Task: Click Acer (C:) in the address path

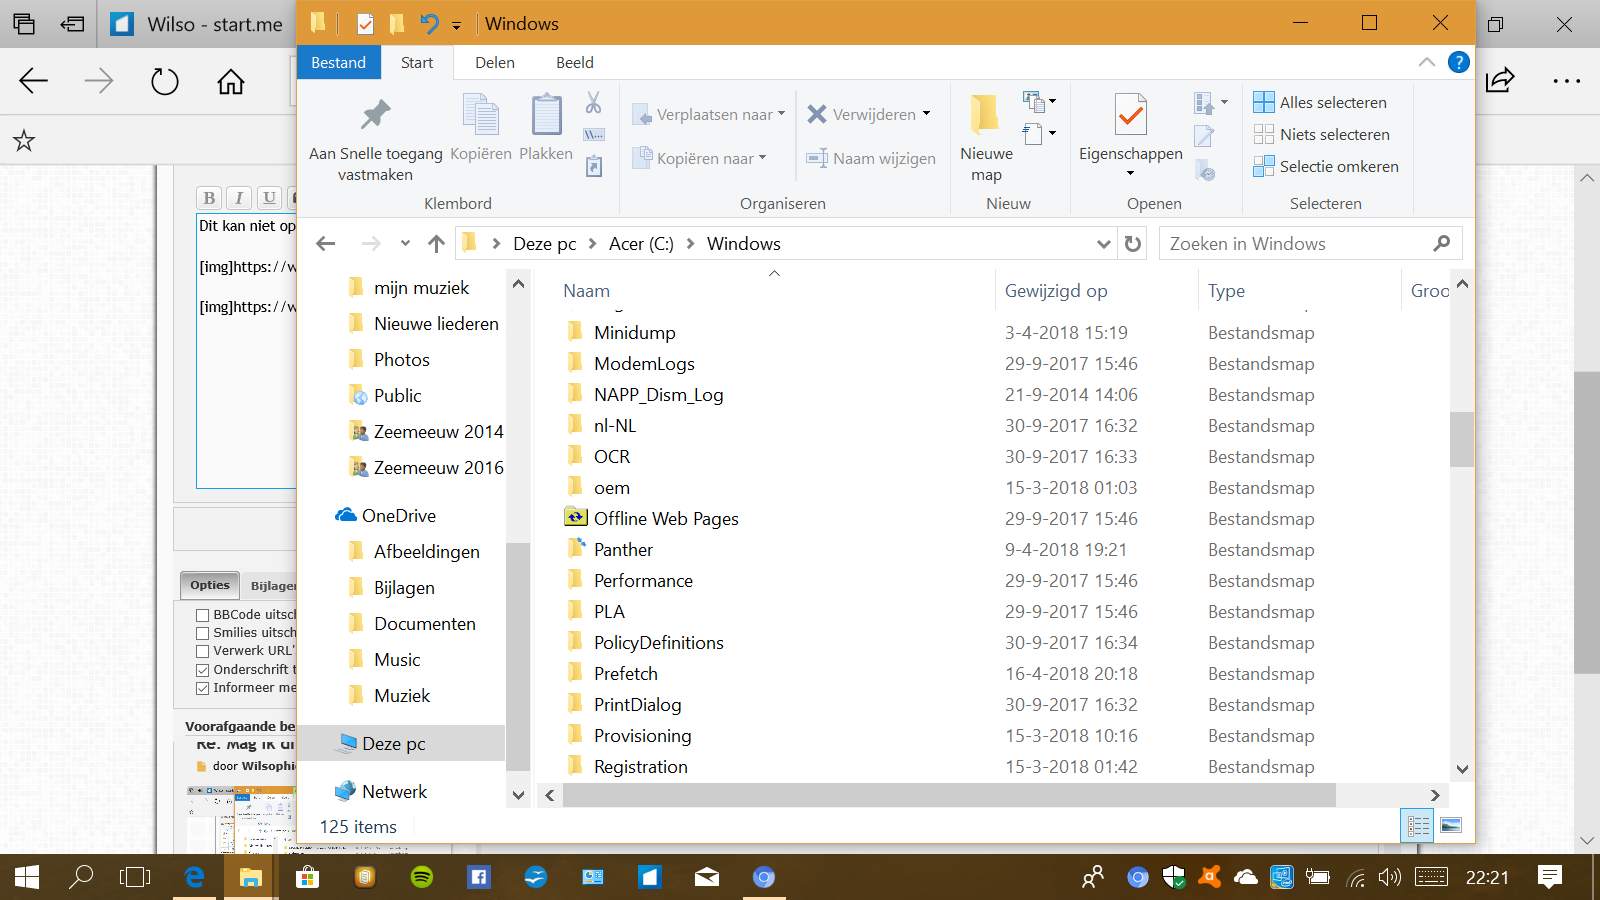Action: coord(641,243)
